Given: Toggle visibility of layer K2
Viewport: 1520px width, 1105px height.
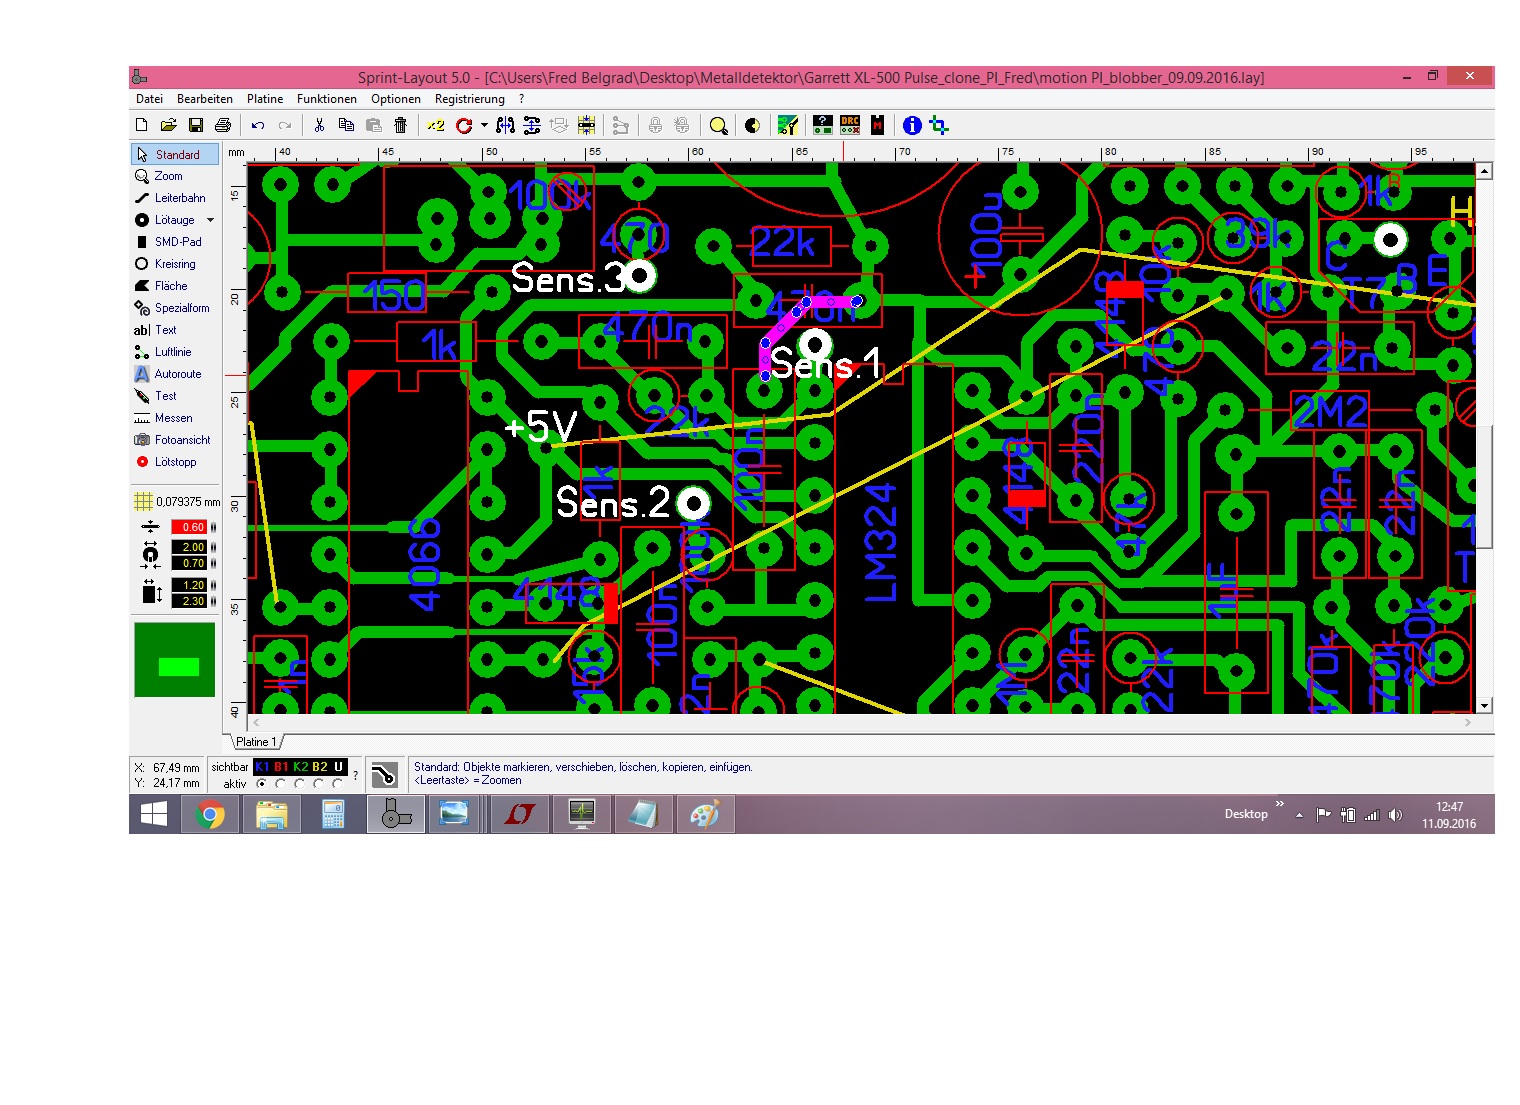Looking at the screenshot, I should pyautogui.click(x=300, y=767).
